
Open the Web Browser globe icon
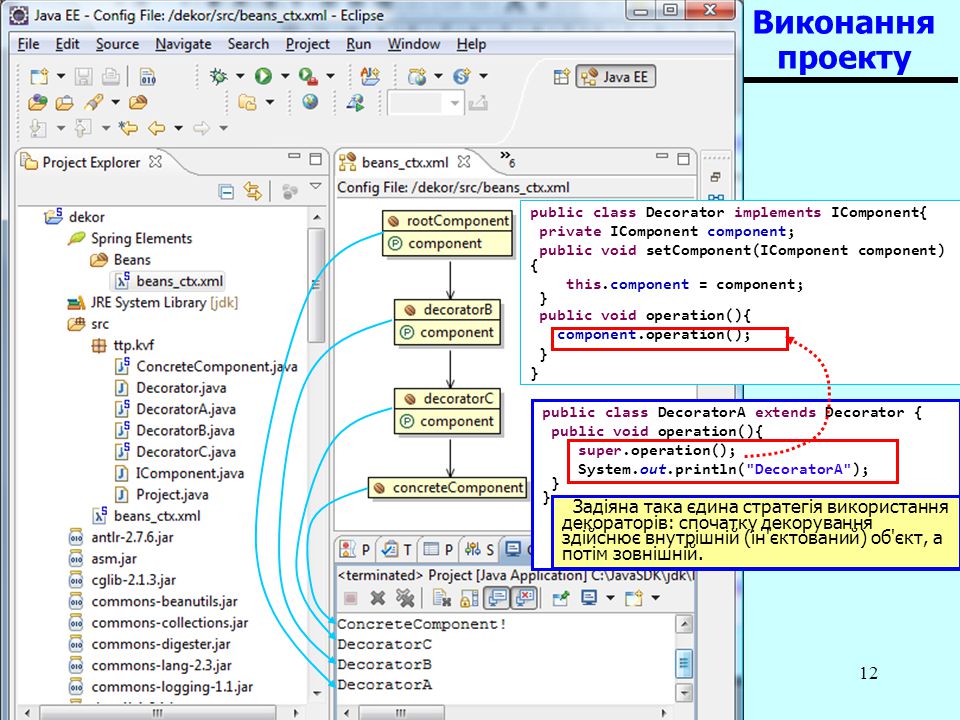coord(310,102)
